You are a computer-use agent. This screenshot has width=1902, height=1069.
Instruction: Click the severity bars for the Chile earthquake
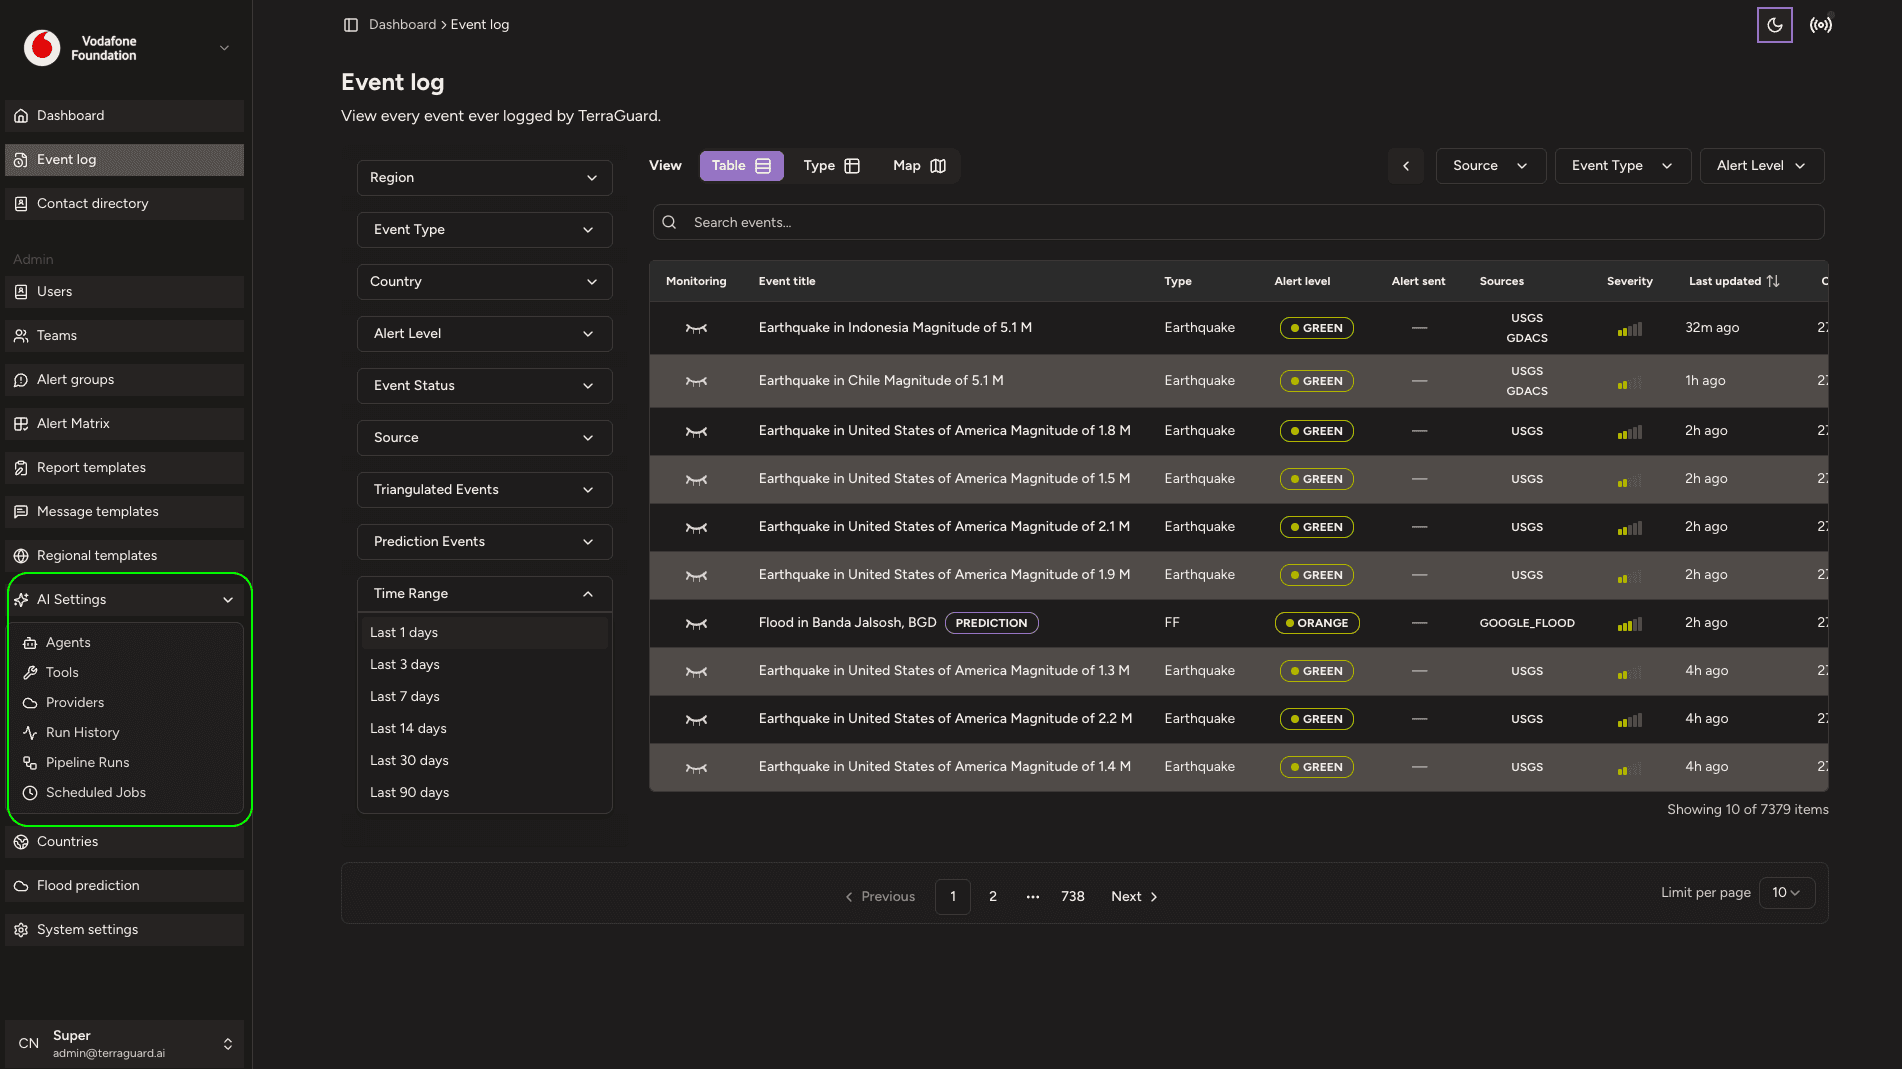[x=1629, y=382]
